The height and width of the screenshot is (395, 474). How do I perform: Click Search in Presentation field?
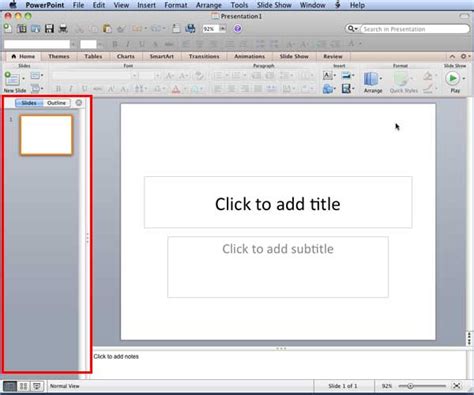pyautogui.click(x=415, y=29)
